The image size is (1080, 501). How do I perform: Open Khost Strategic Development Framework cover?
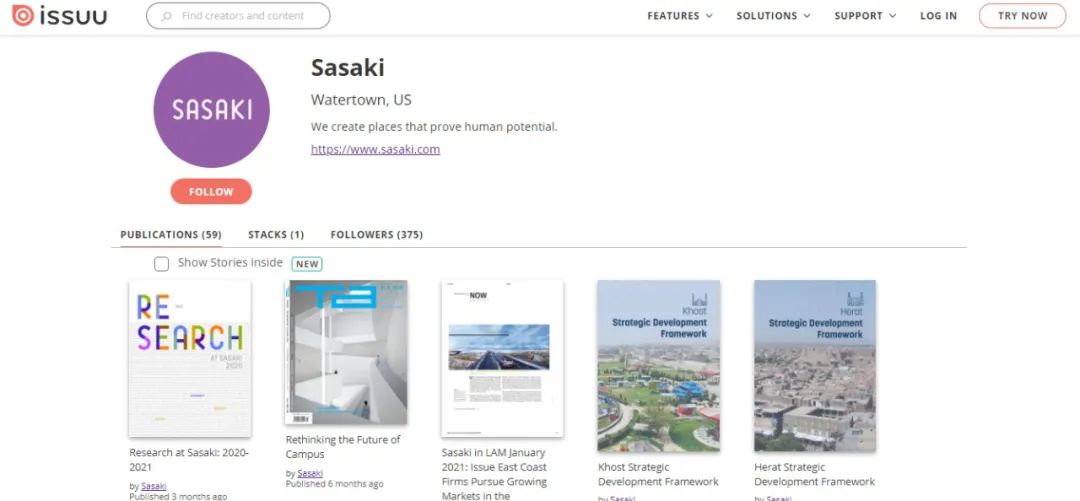658,365
